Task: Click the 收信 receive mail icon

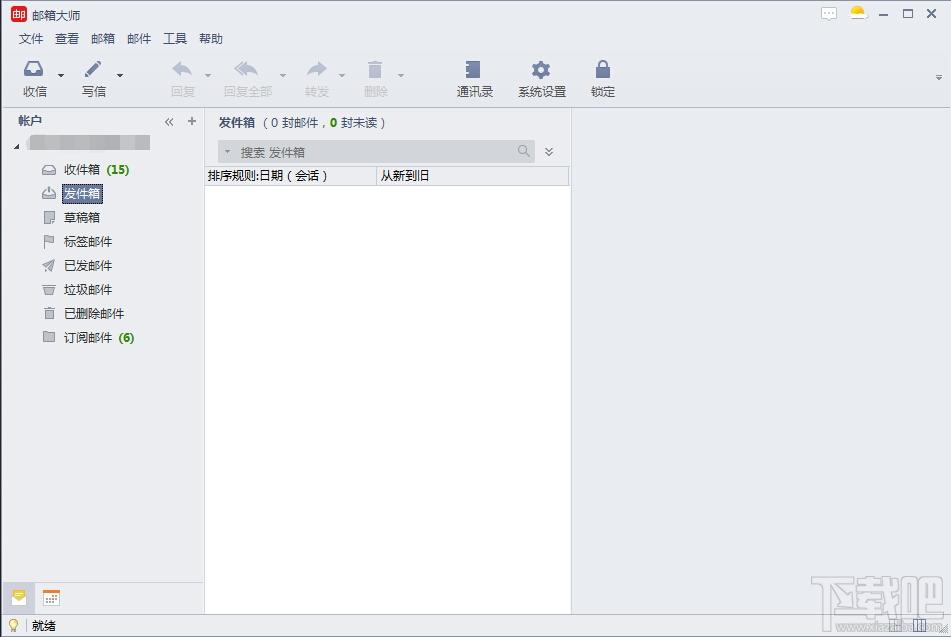Action: (34, 69)
